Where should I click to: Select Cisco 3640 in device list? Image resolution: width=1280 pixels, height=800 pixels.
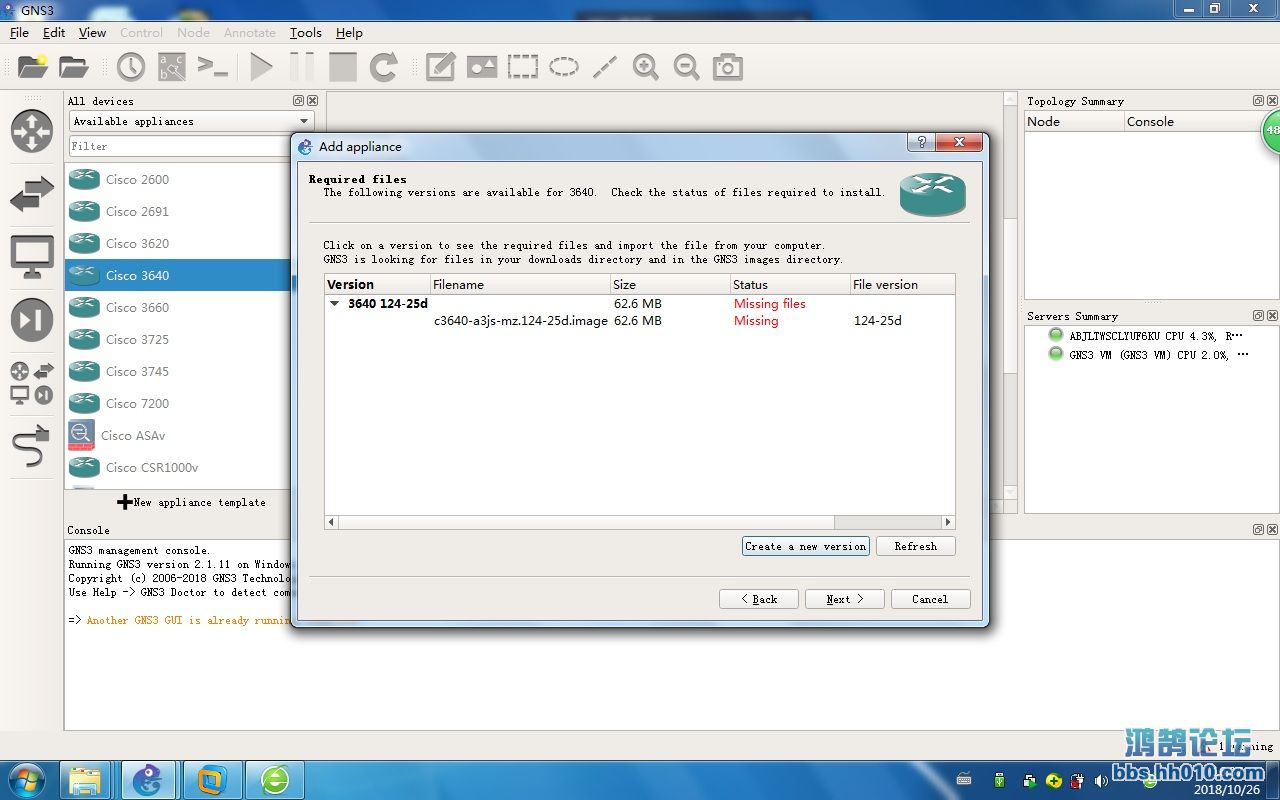click(x=178, y=276)
